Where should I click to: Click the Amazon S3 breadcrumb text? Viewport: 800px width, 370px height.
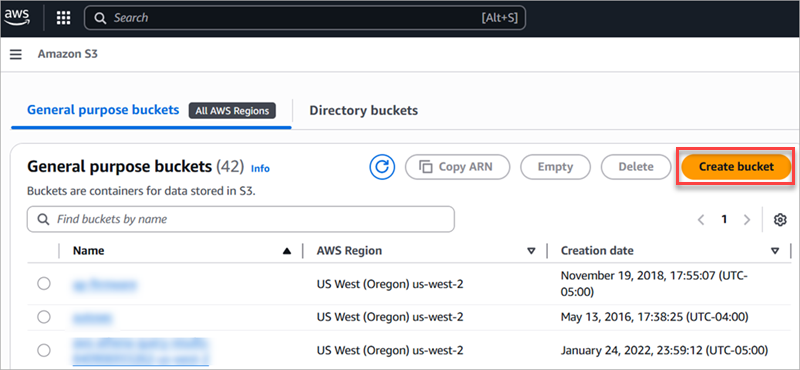67,54
